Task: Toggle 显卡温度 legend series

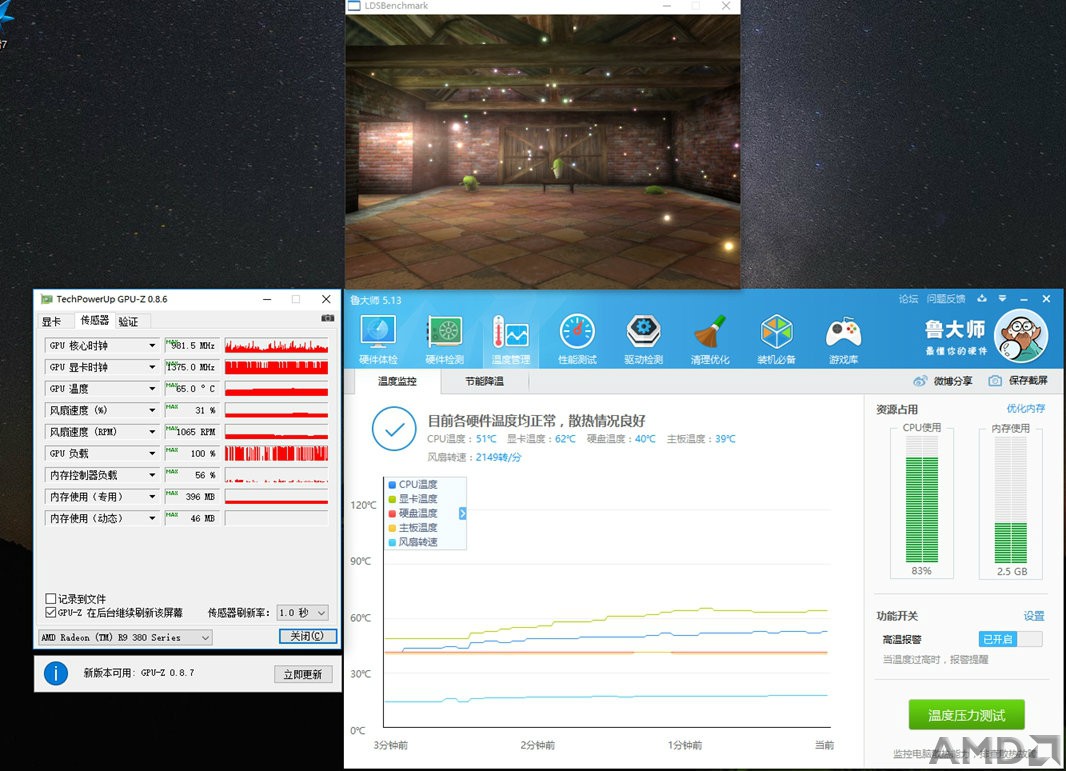Action: (413, 499)
